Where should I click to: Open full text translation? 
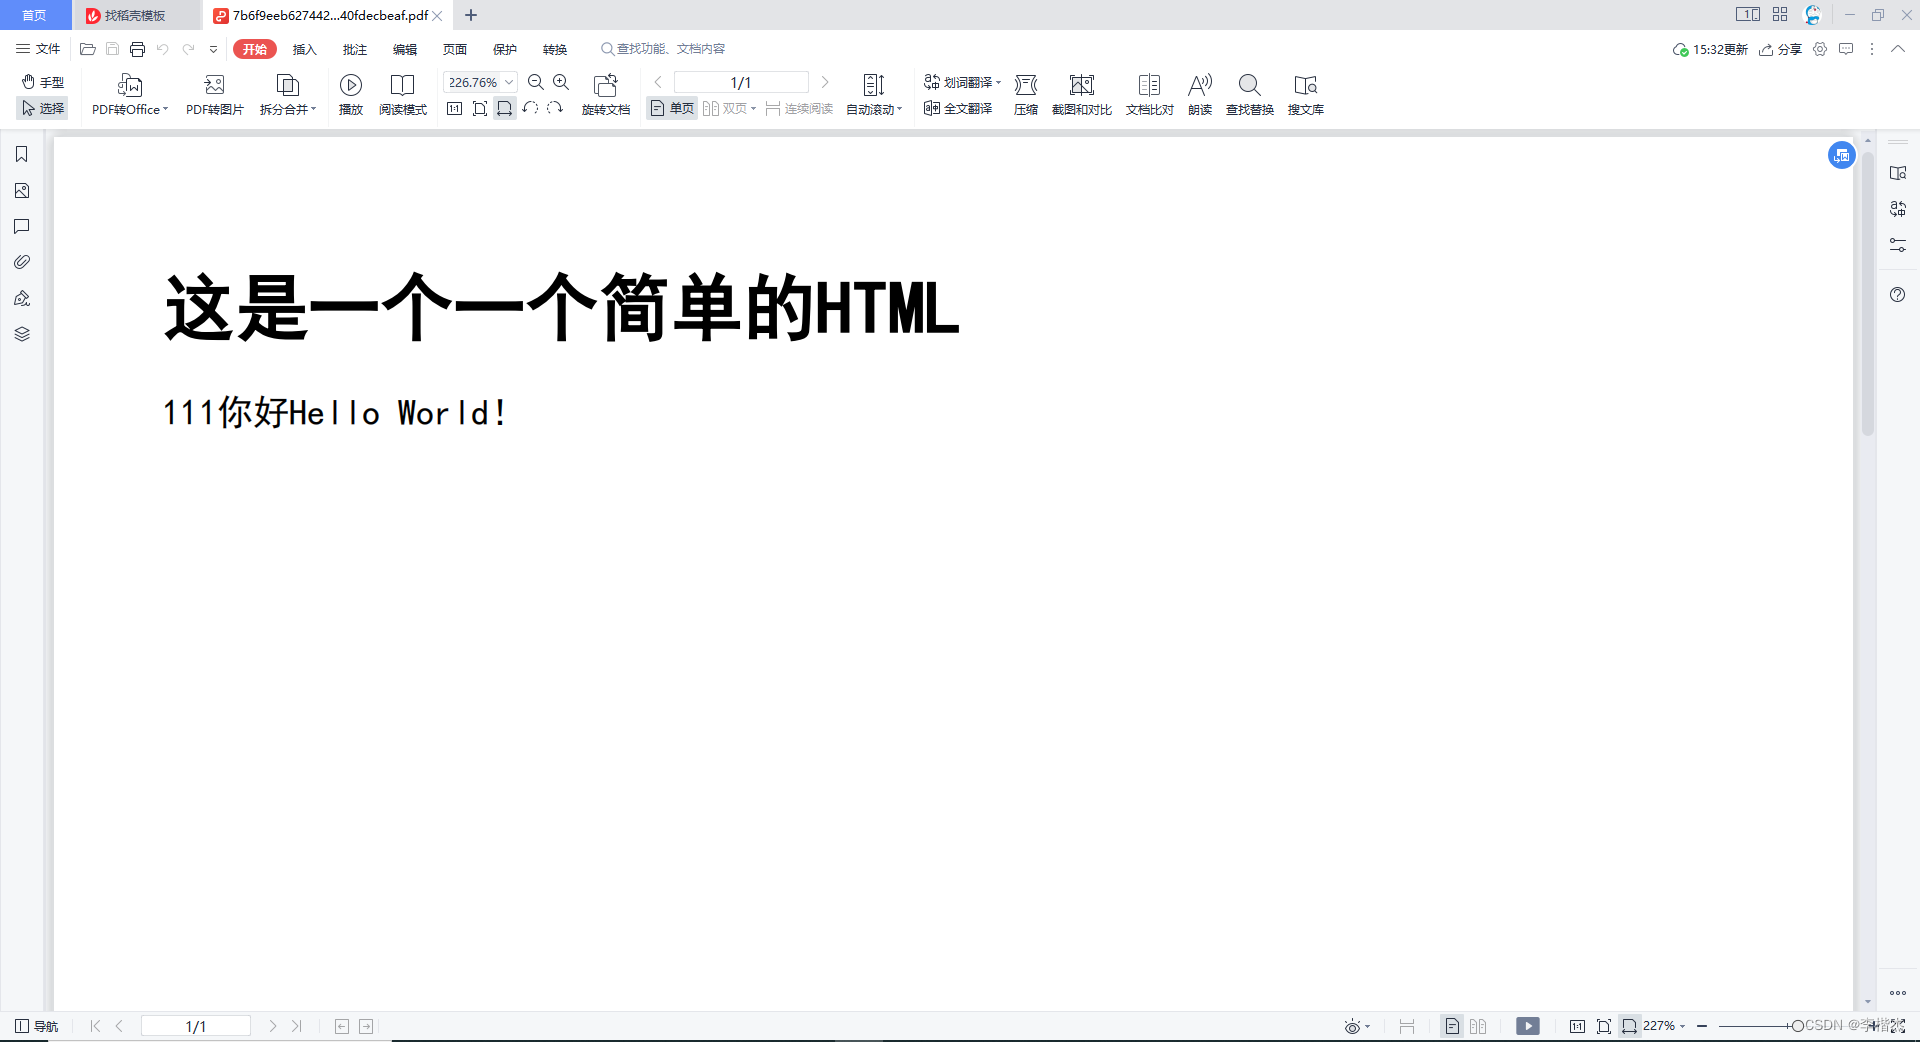pos(958,108)
